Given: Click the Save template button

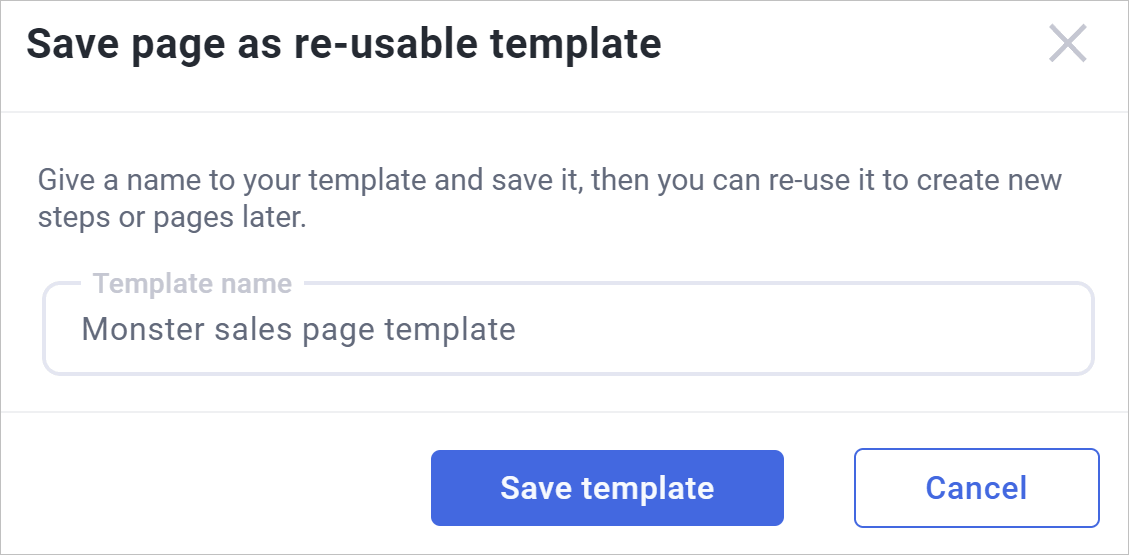Looking at the screenshot, I should 607,488.
